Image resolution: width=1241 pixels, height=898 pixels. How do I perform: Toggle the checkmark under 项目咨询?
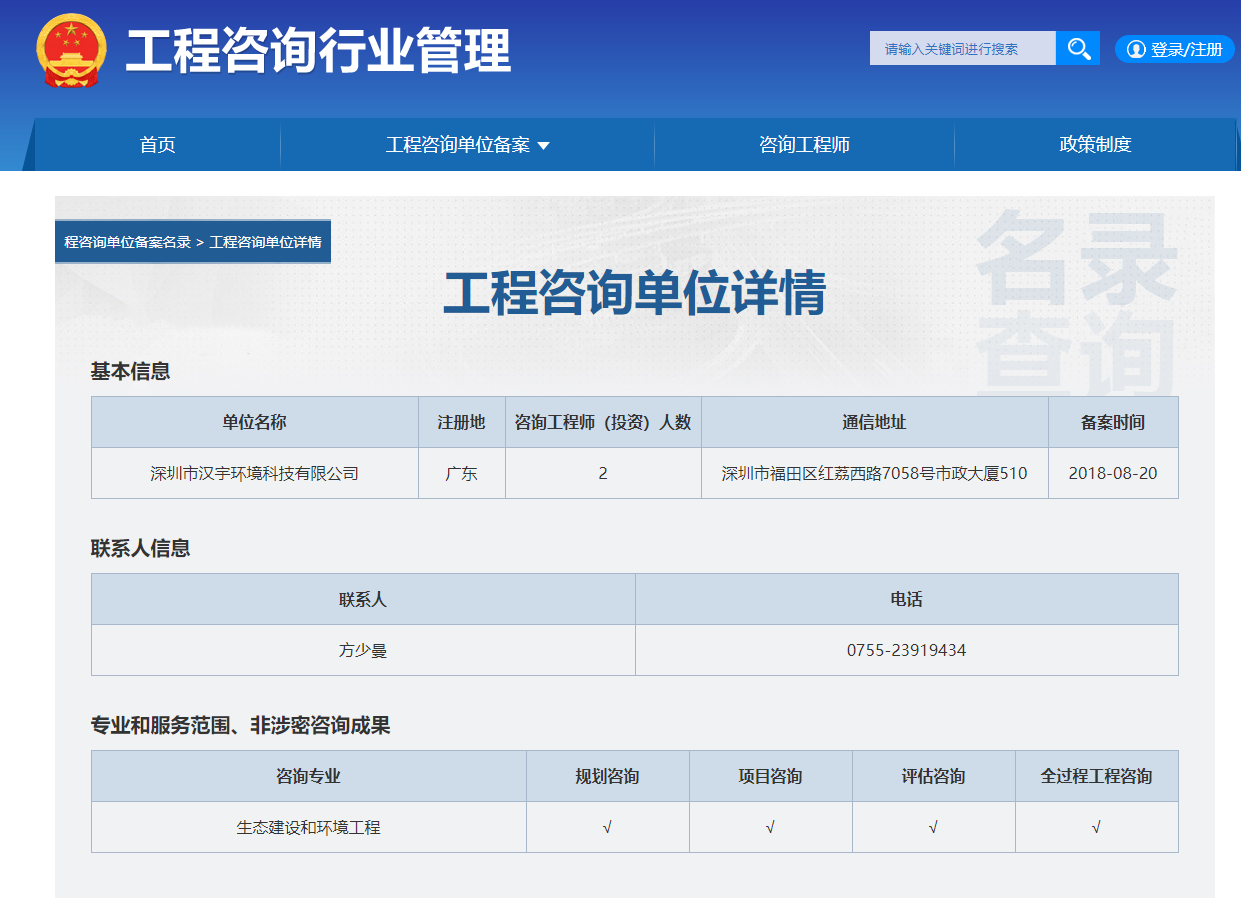click(770, 827)
